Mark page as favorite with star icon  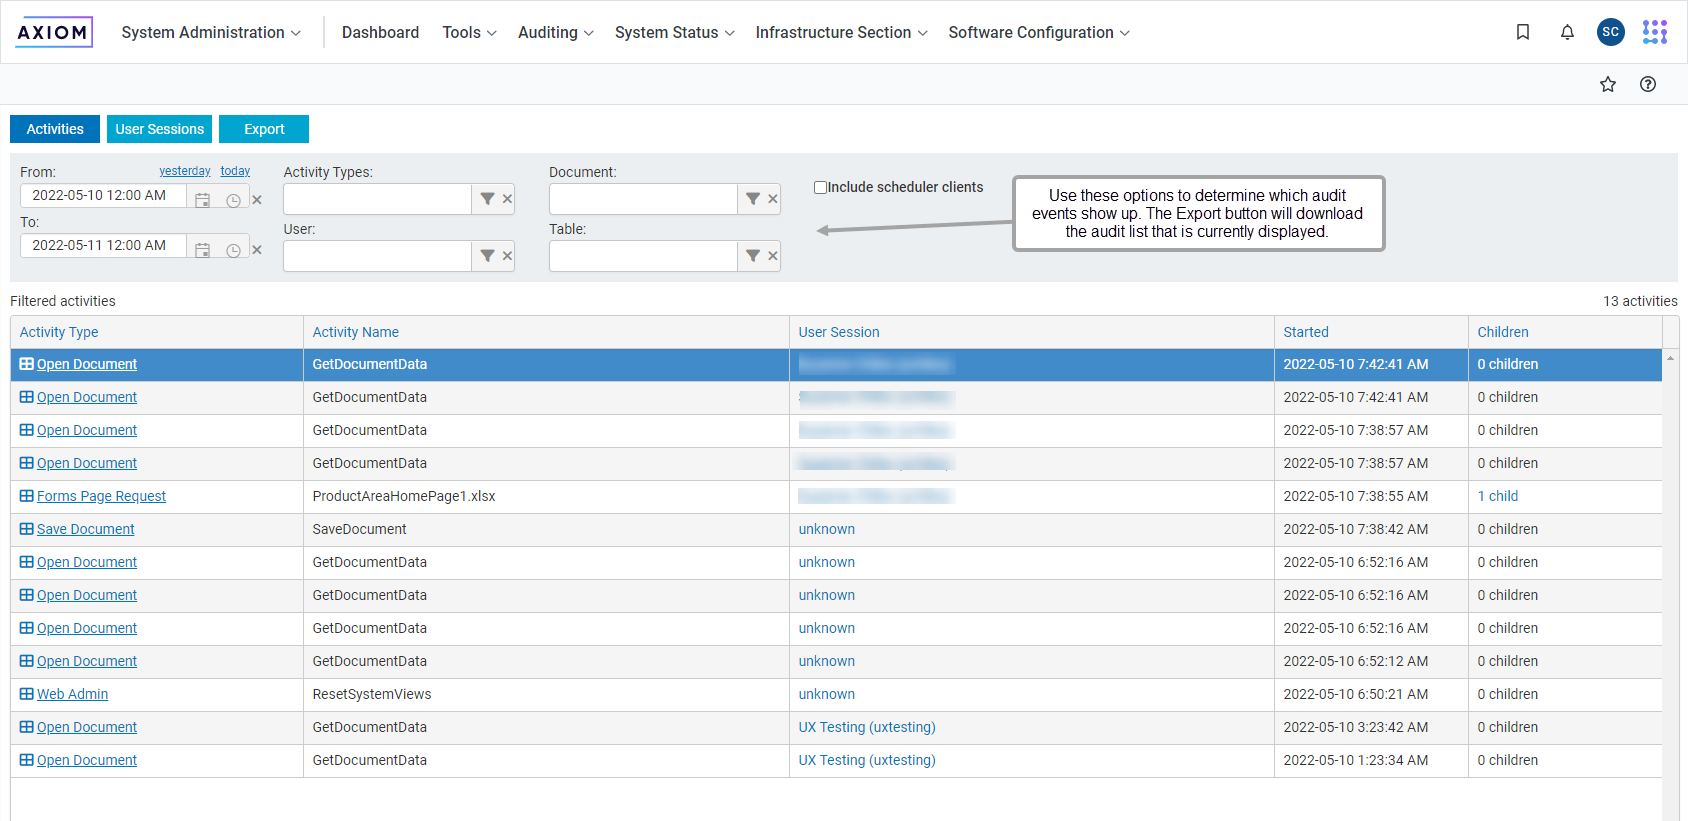[x=1607, y=84]
